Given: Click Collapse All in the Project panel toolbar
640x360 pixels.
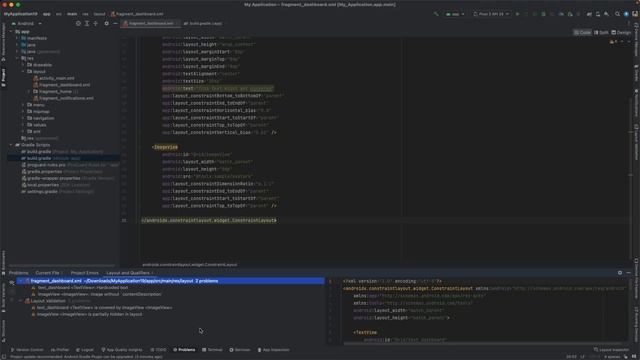Looking at the screenshot, I should pos(96,24).
